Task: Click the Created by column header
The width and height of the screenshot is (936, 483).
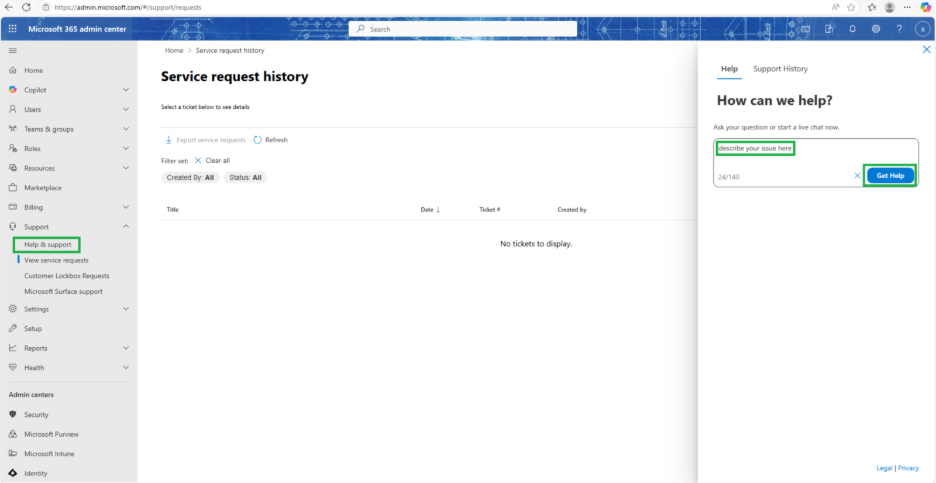Action: click(x=572, y=210)
